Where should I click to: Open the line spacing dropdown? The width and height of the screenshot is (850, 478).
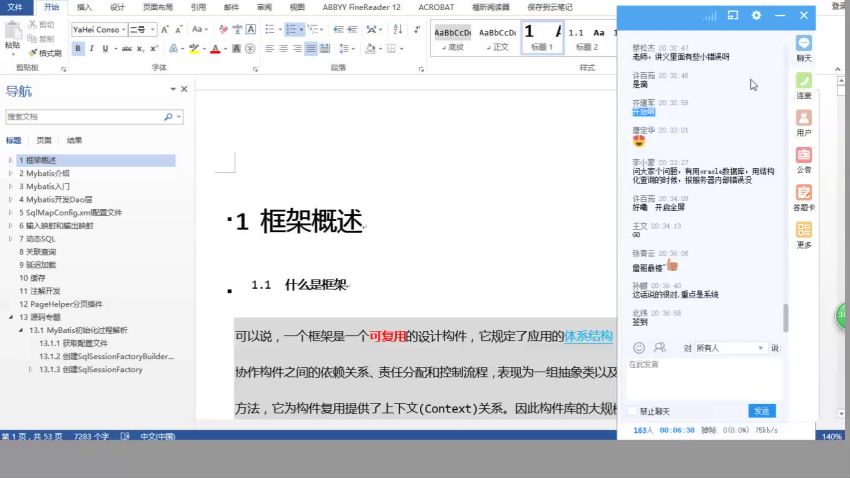[x=345, y=49]
